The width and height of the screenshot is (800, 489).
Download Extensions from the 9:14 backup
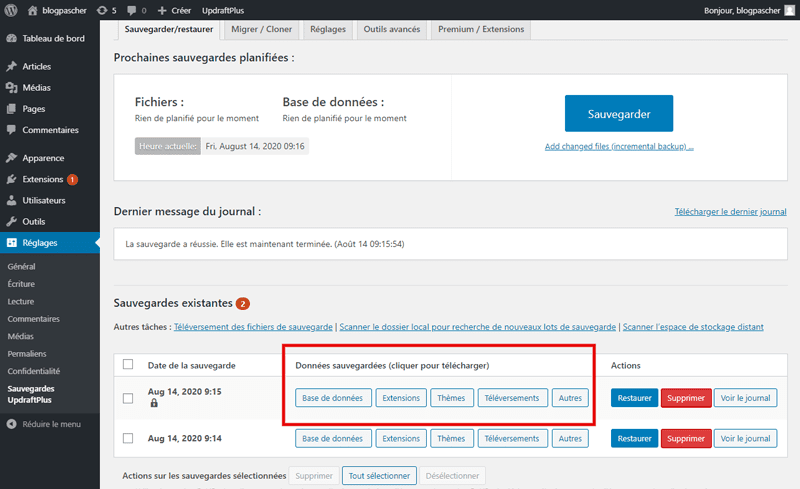coord(401,438)
